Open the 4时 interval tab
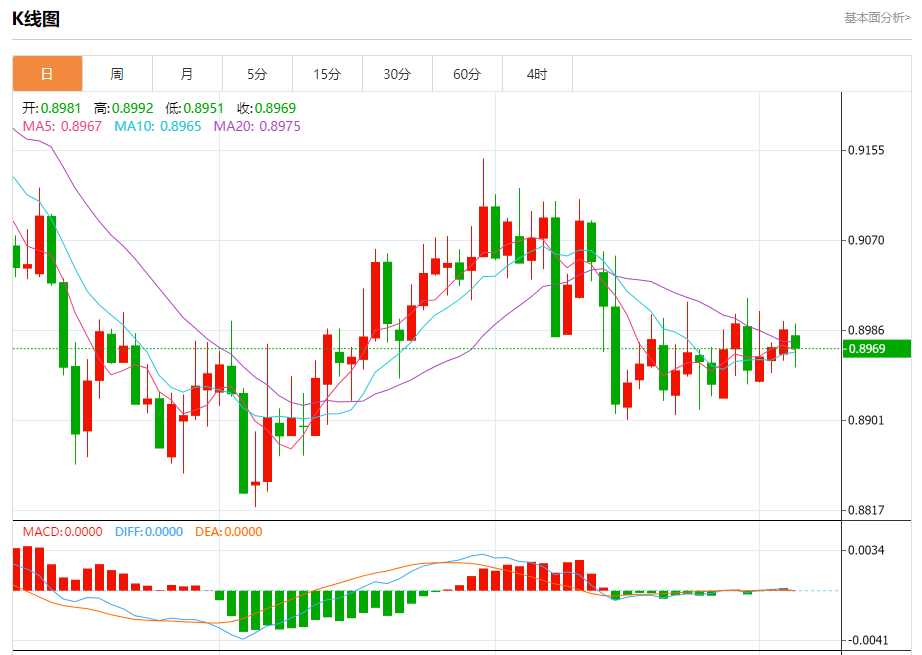The width and height of the screenshot is (922, 655). (537, 74)
